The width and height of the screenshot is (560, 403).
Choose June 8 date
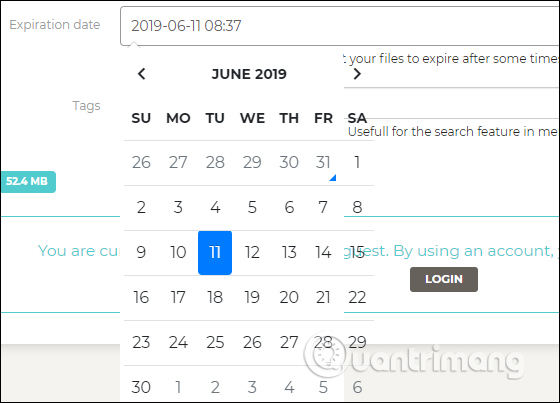357,208
